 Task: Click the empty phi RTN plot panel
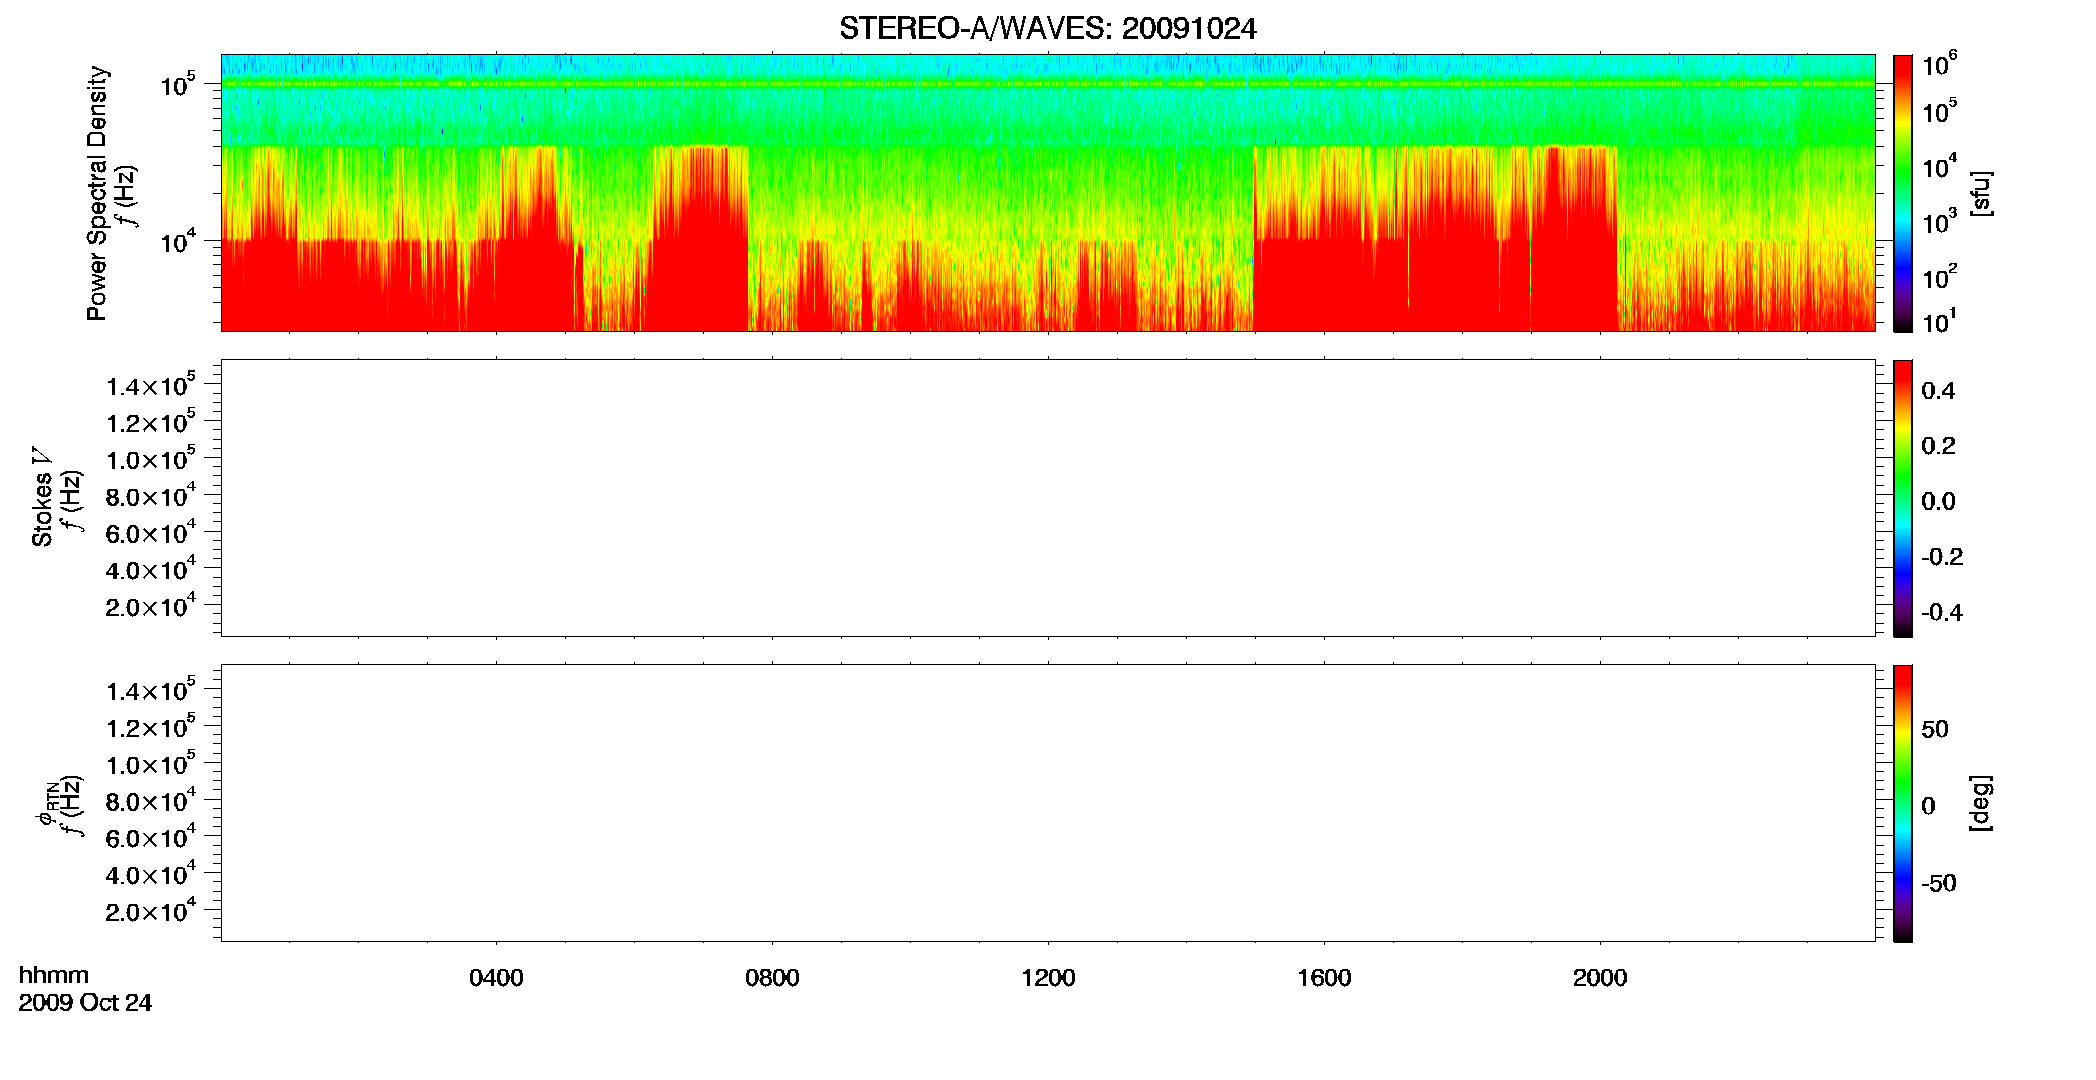[1048, 803]
